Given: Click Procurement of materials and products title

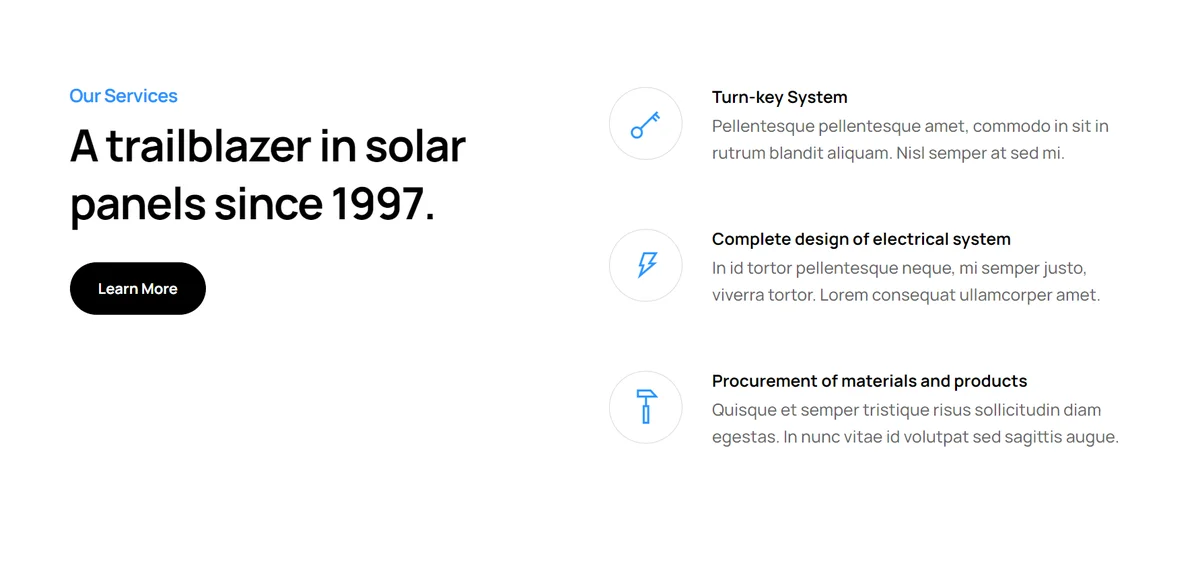Looking at the screenshot, I should coord(869,381).
